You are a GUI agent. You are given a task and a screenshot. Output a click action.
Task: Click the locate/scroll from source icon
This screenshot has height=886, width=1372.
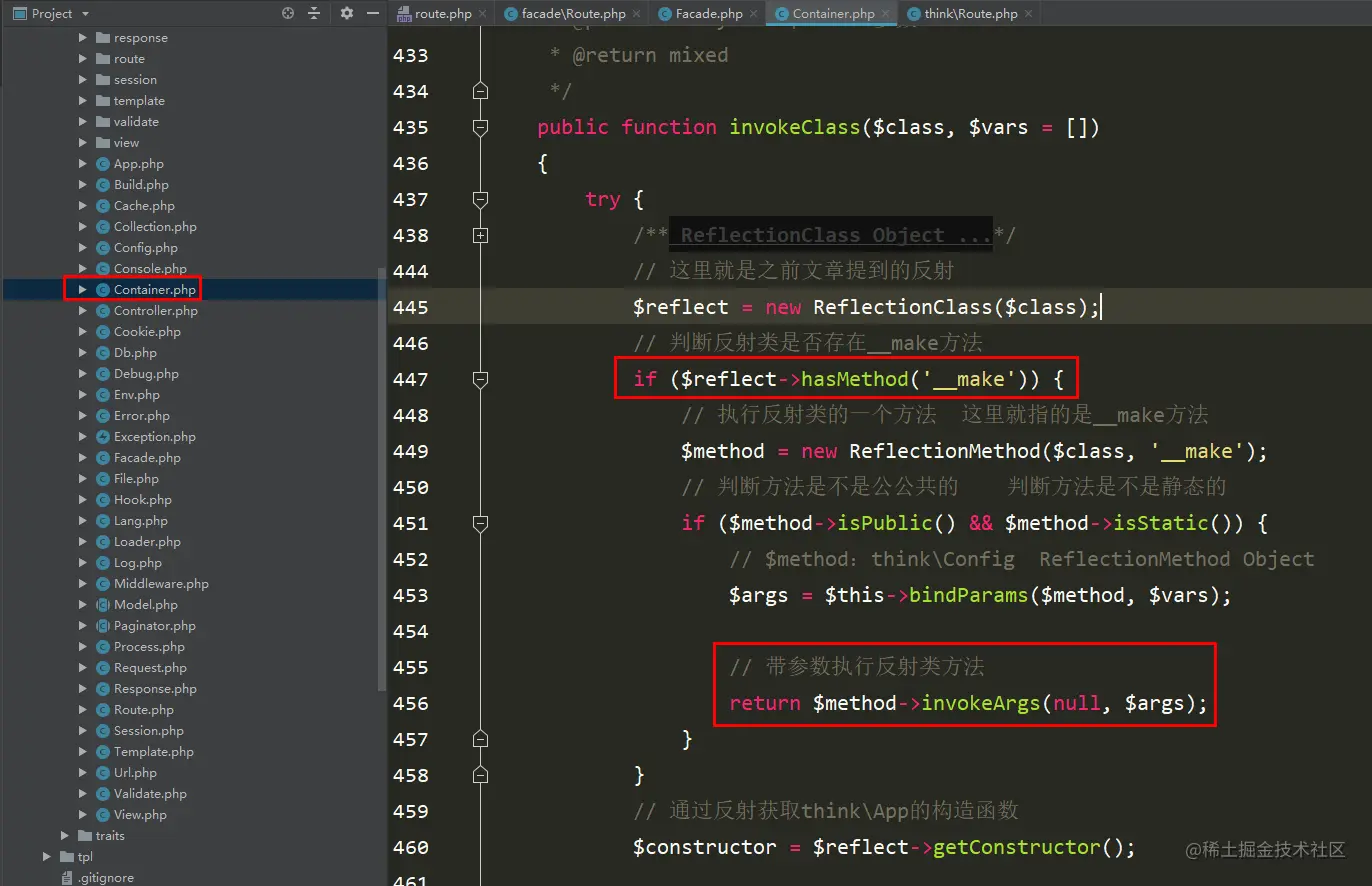pyautogui.click(x=288, y=13)
